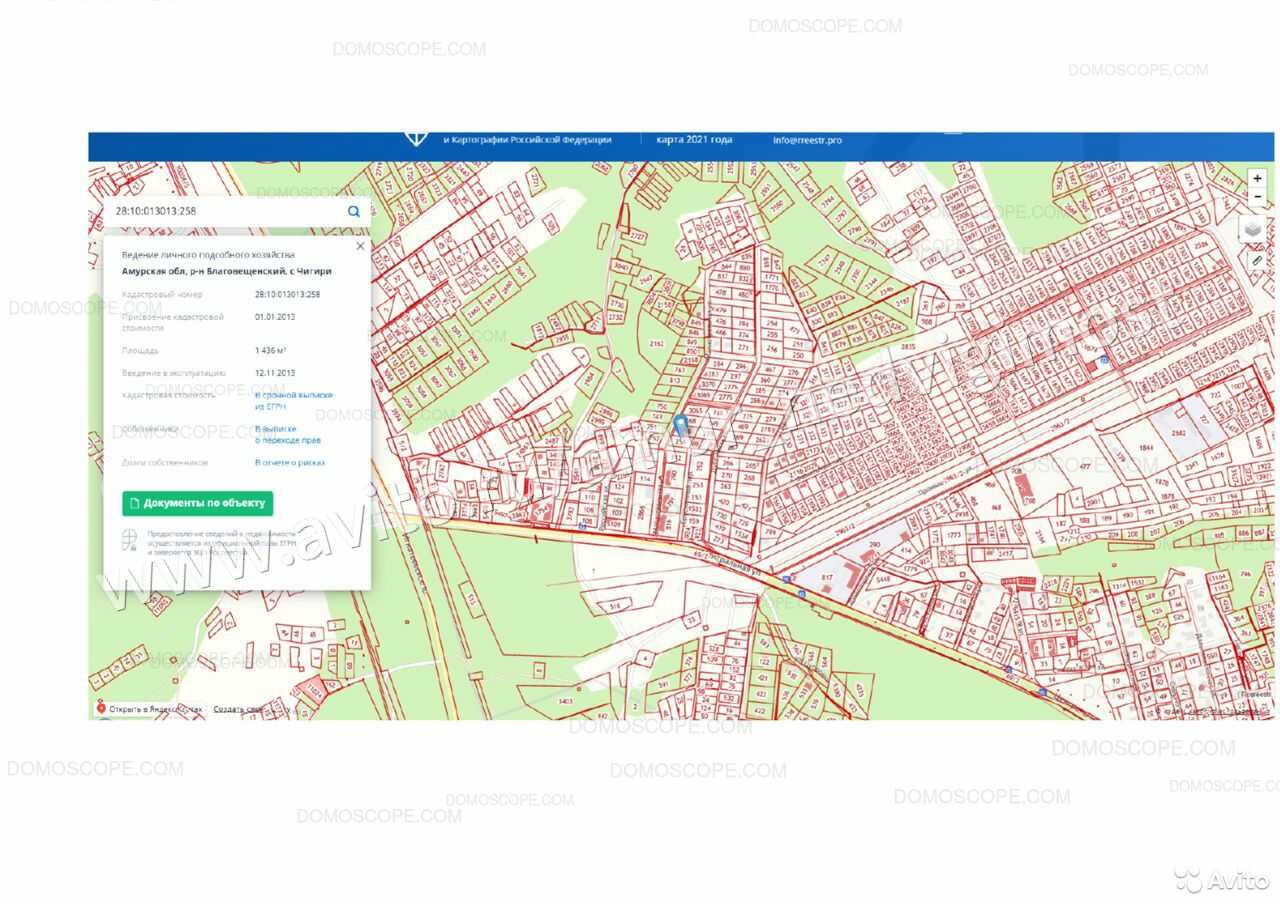Open the map layers switcher
The image size is (1280, 904).
1253,229
